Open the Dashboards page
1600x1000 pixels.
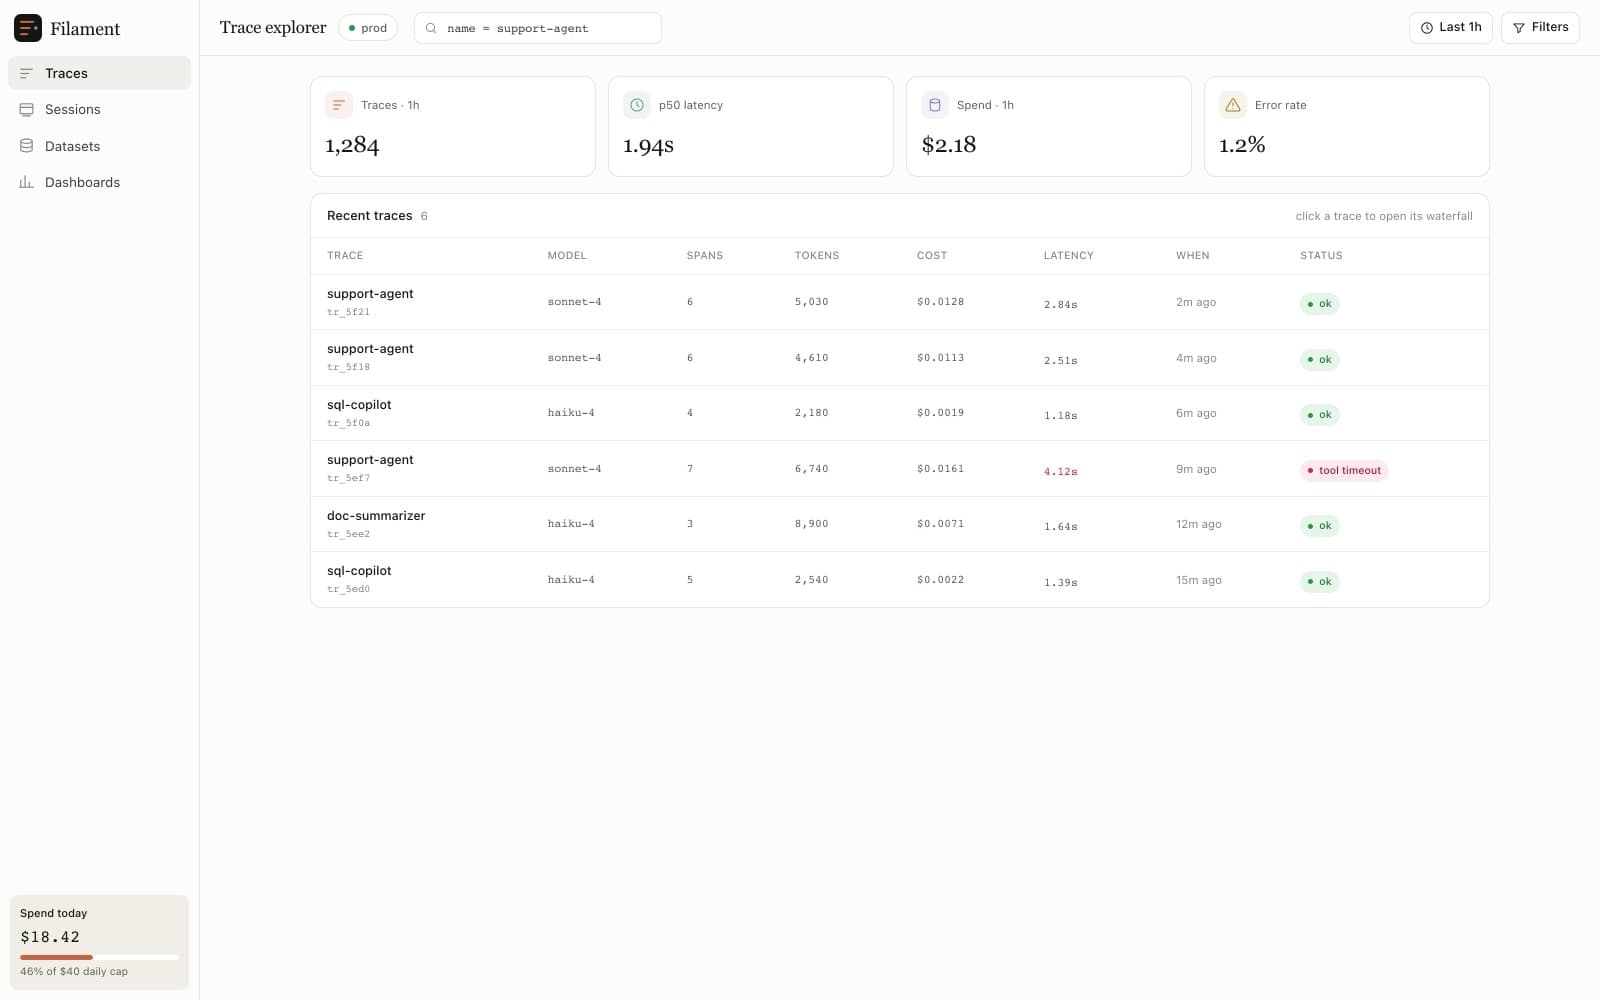99,182
